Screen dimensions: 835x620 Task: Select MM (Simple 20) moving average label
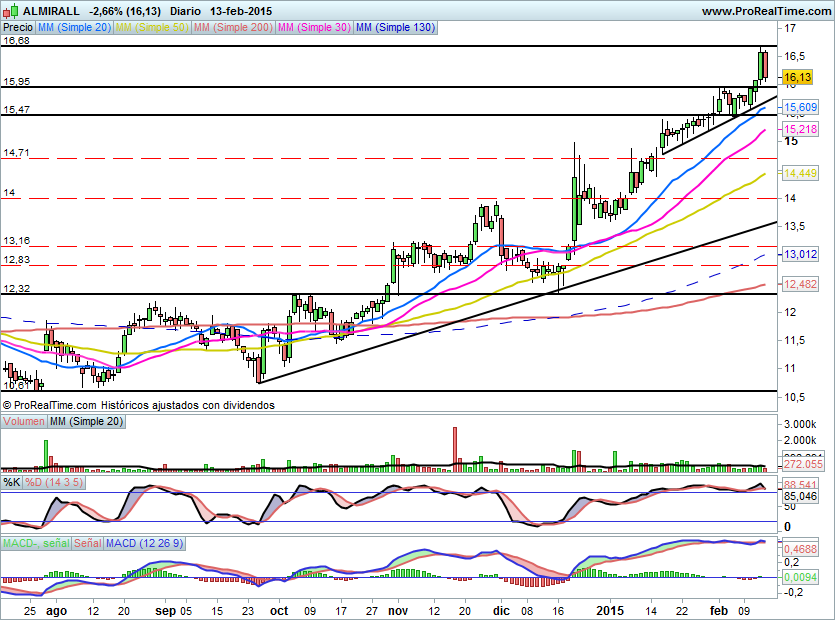click(75, 28)
